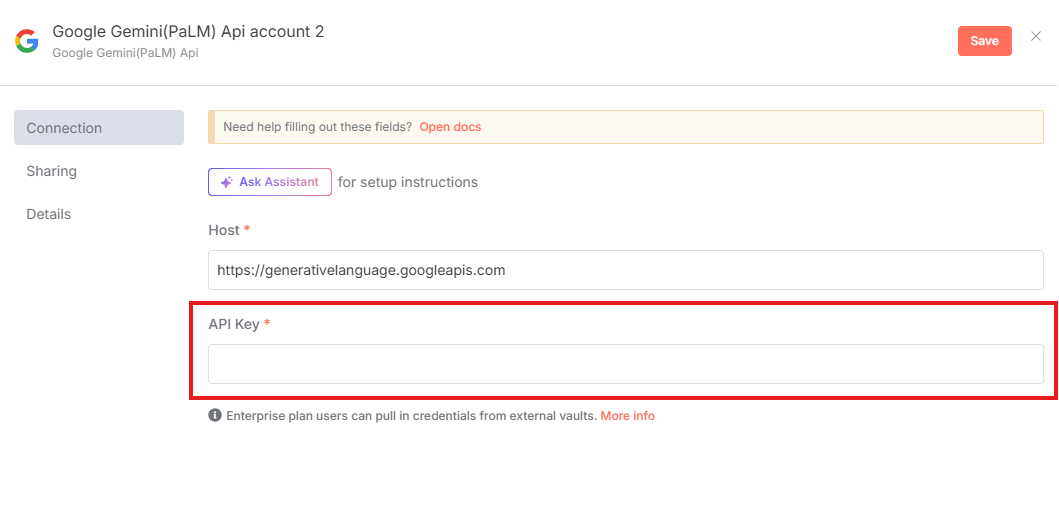Follow the More info link
This screenshot has width=1059, height=517.
click(627, 415)
